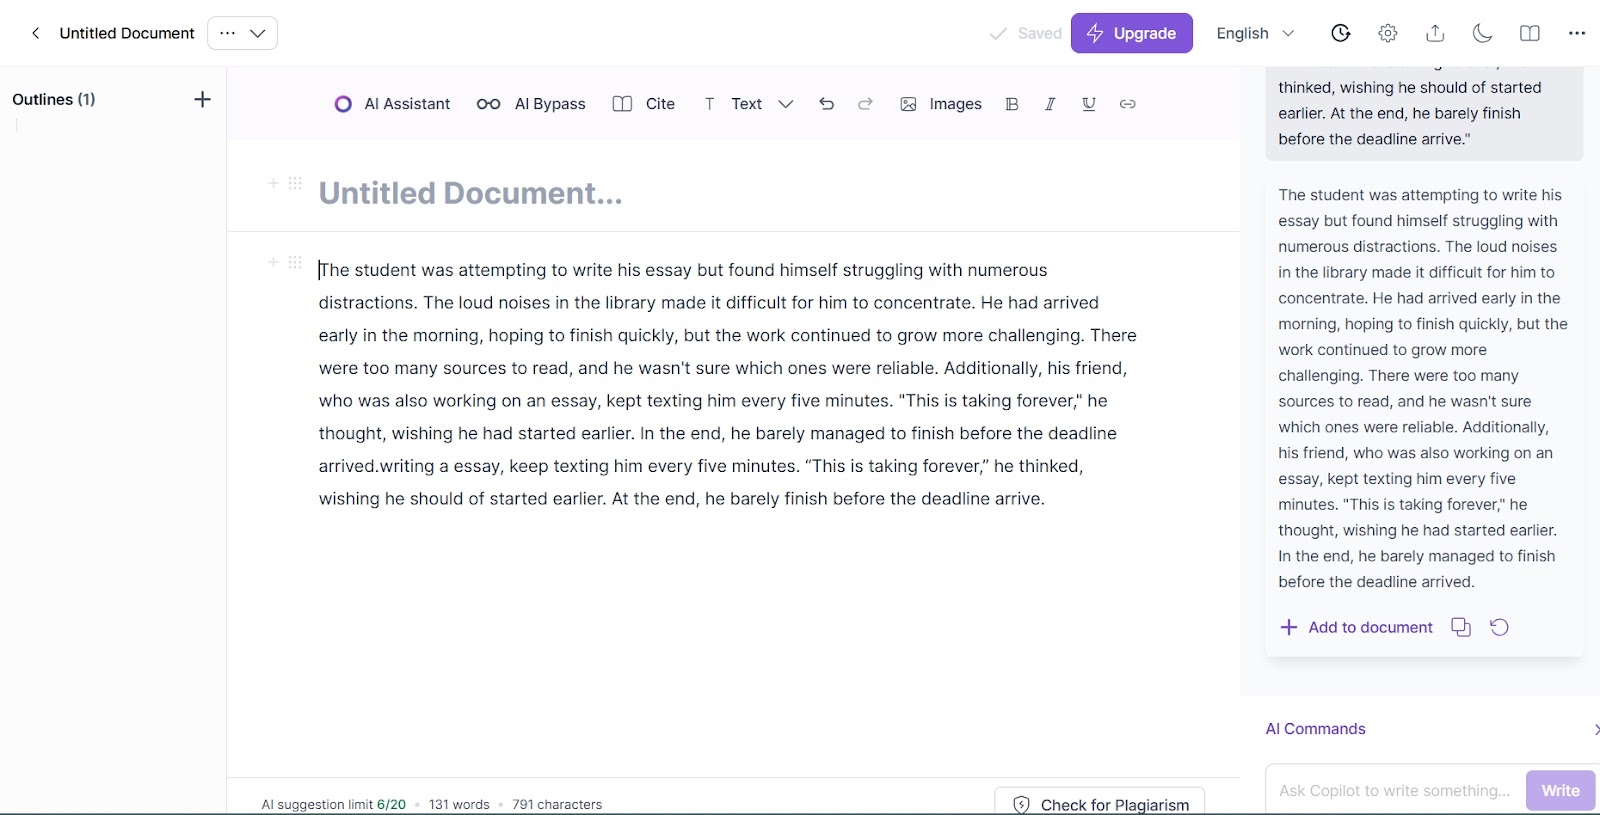The width and height of the screenshot is (1600, 815).
Task: Click the plus icon beside the paragraph block
Action: pyautogui.click(x=273, y=262)
